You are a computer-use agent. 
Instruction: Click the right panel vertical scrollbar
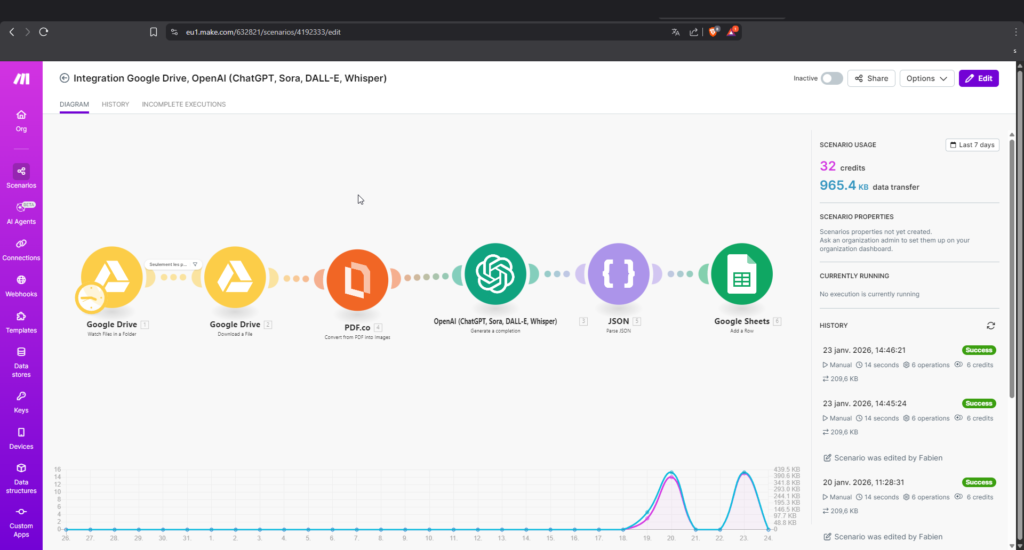(x=1011, y=300)
